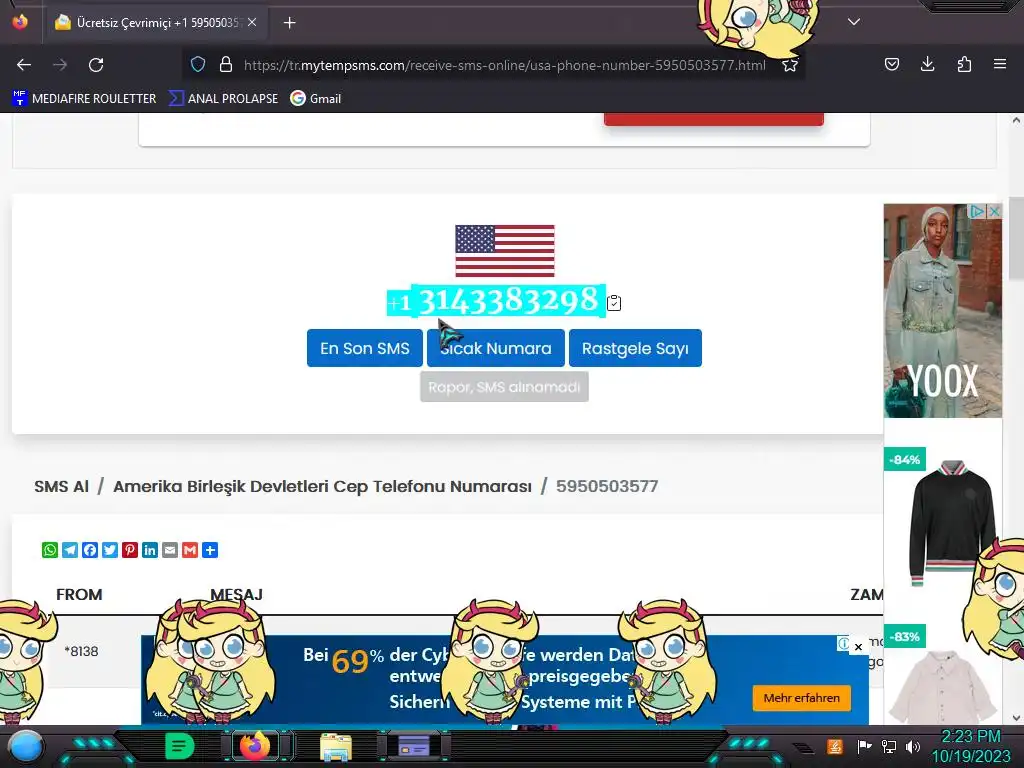Share the page via Telegram
The height and width of the screenshot is (768, 1024).
(70, 550)
